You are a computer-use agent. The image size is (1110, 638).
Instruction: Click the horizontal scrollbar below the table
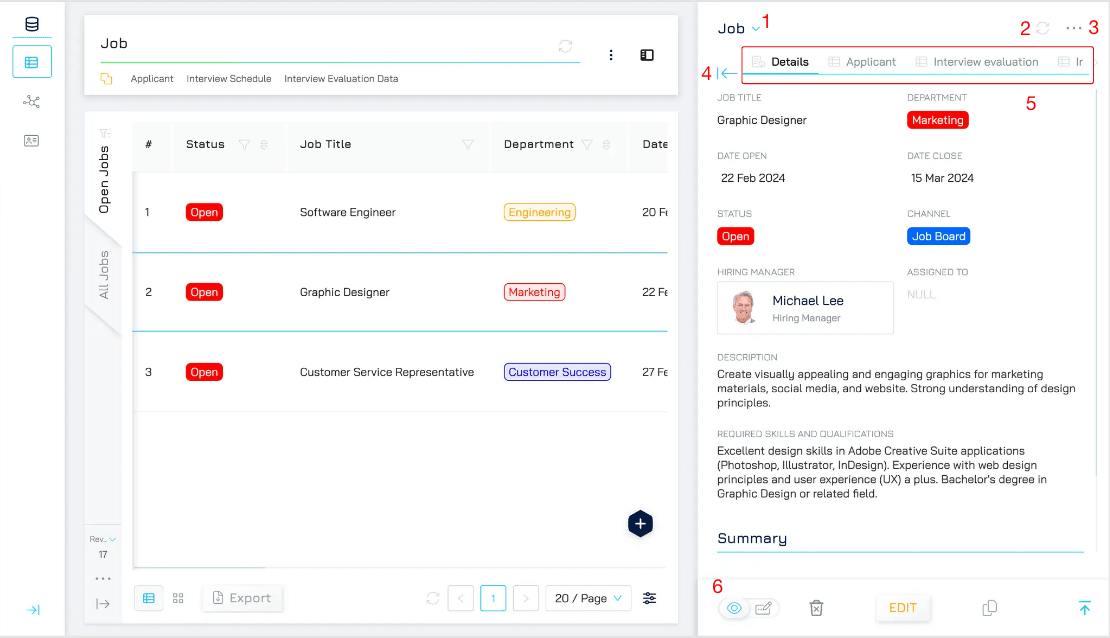point(199,567)
